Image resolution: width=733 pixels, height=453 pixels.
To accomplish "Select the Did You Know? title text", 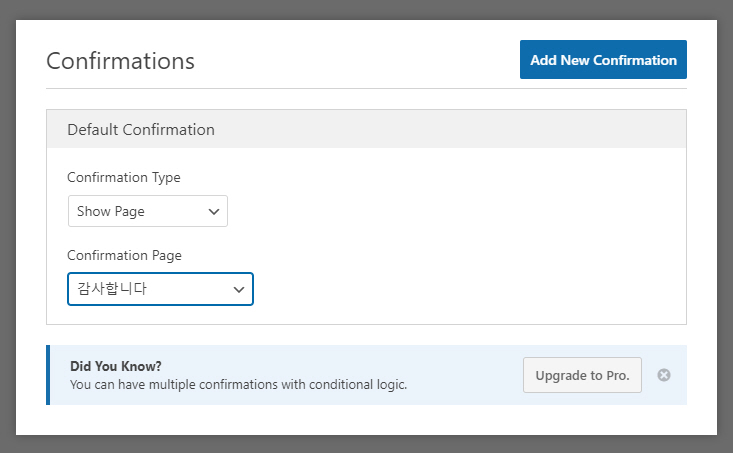I will pos(116,366).
